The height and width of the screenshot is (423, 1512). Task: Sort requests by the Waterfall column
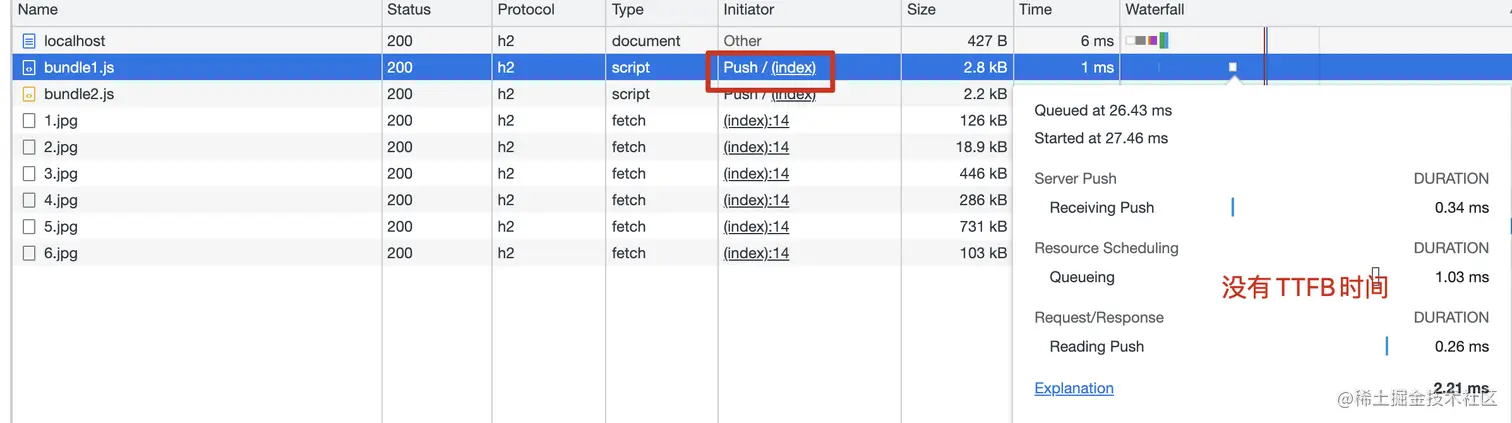point(1154,10)
